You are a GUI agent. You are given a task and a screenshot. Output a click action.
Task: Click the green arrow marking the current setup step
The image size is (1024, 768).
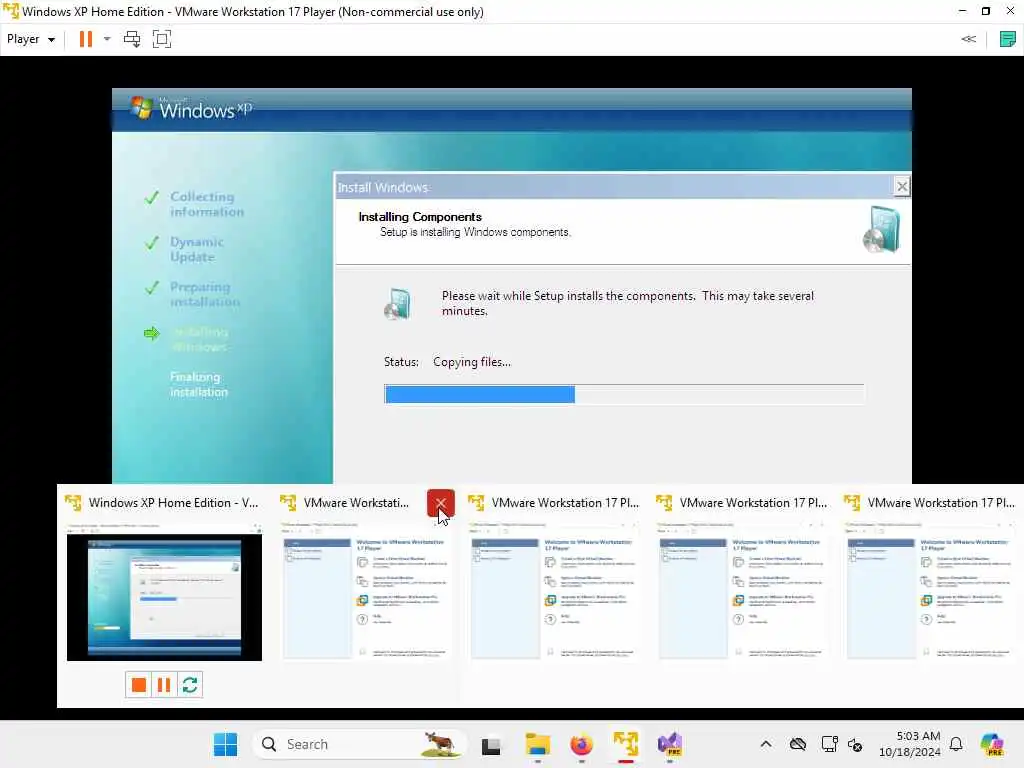pyautogui.click(x=152, y=334)
